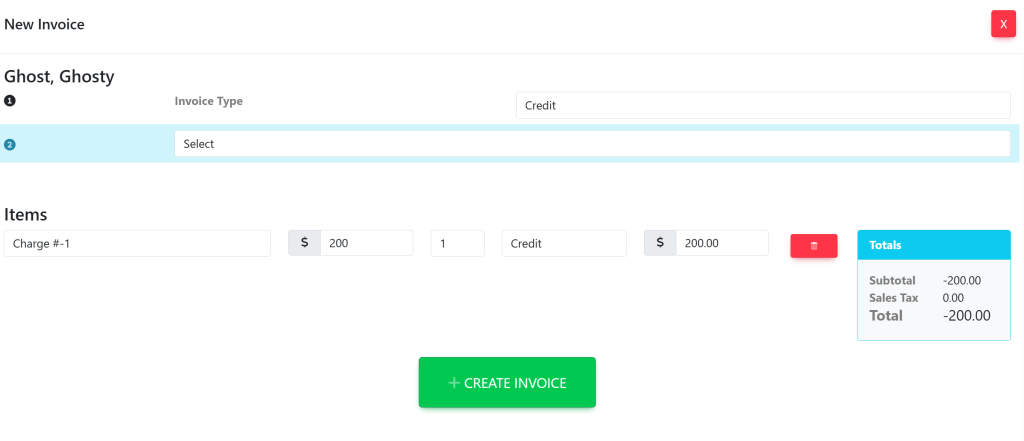Open the Invoice Type dropdown showing Credit
The image size is (1024, 441).
coord(763,105)
